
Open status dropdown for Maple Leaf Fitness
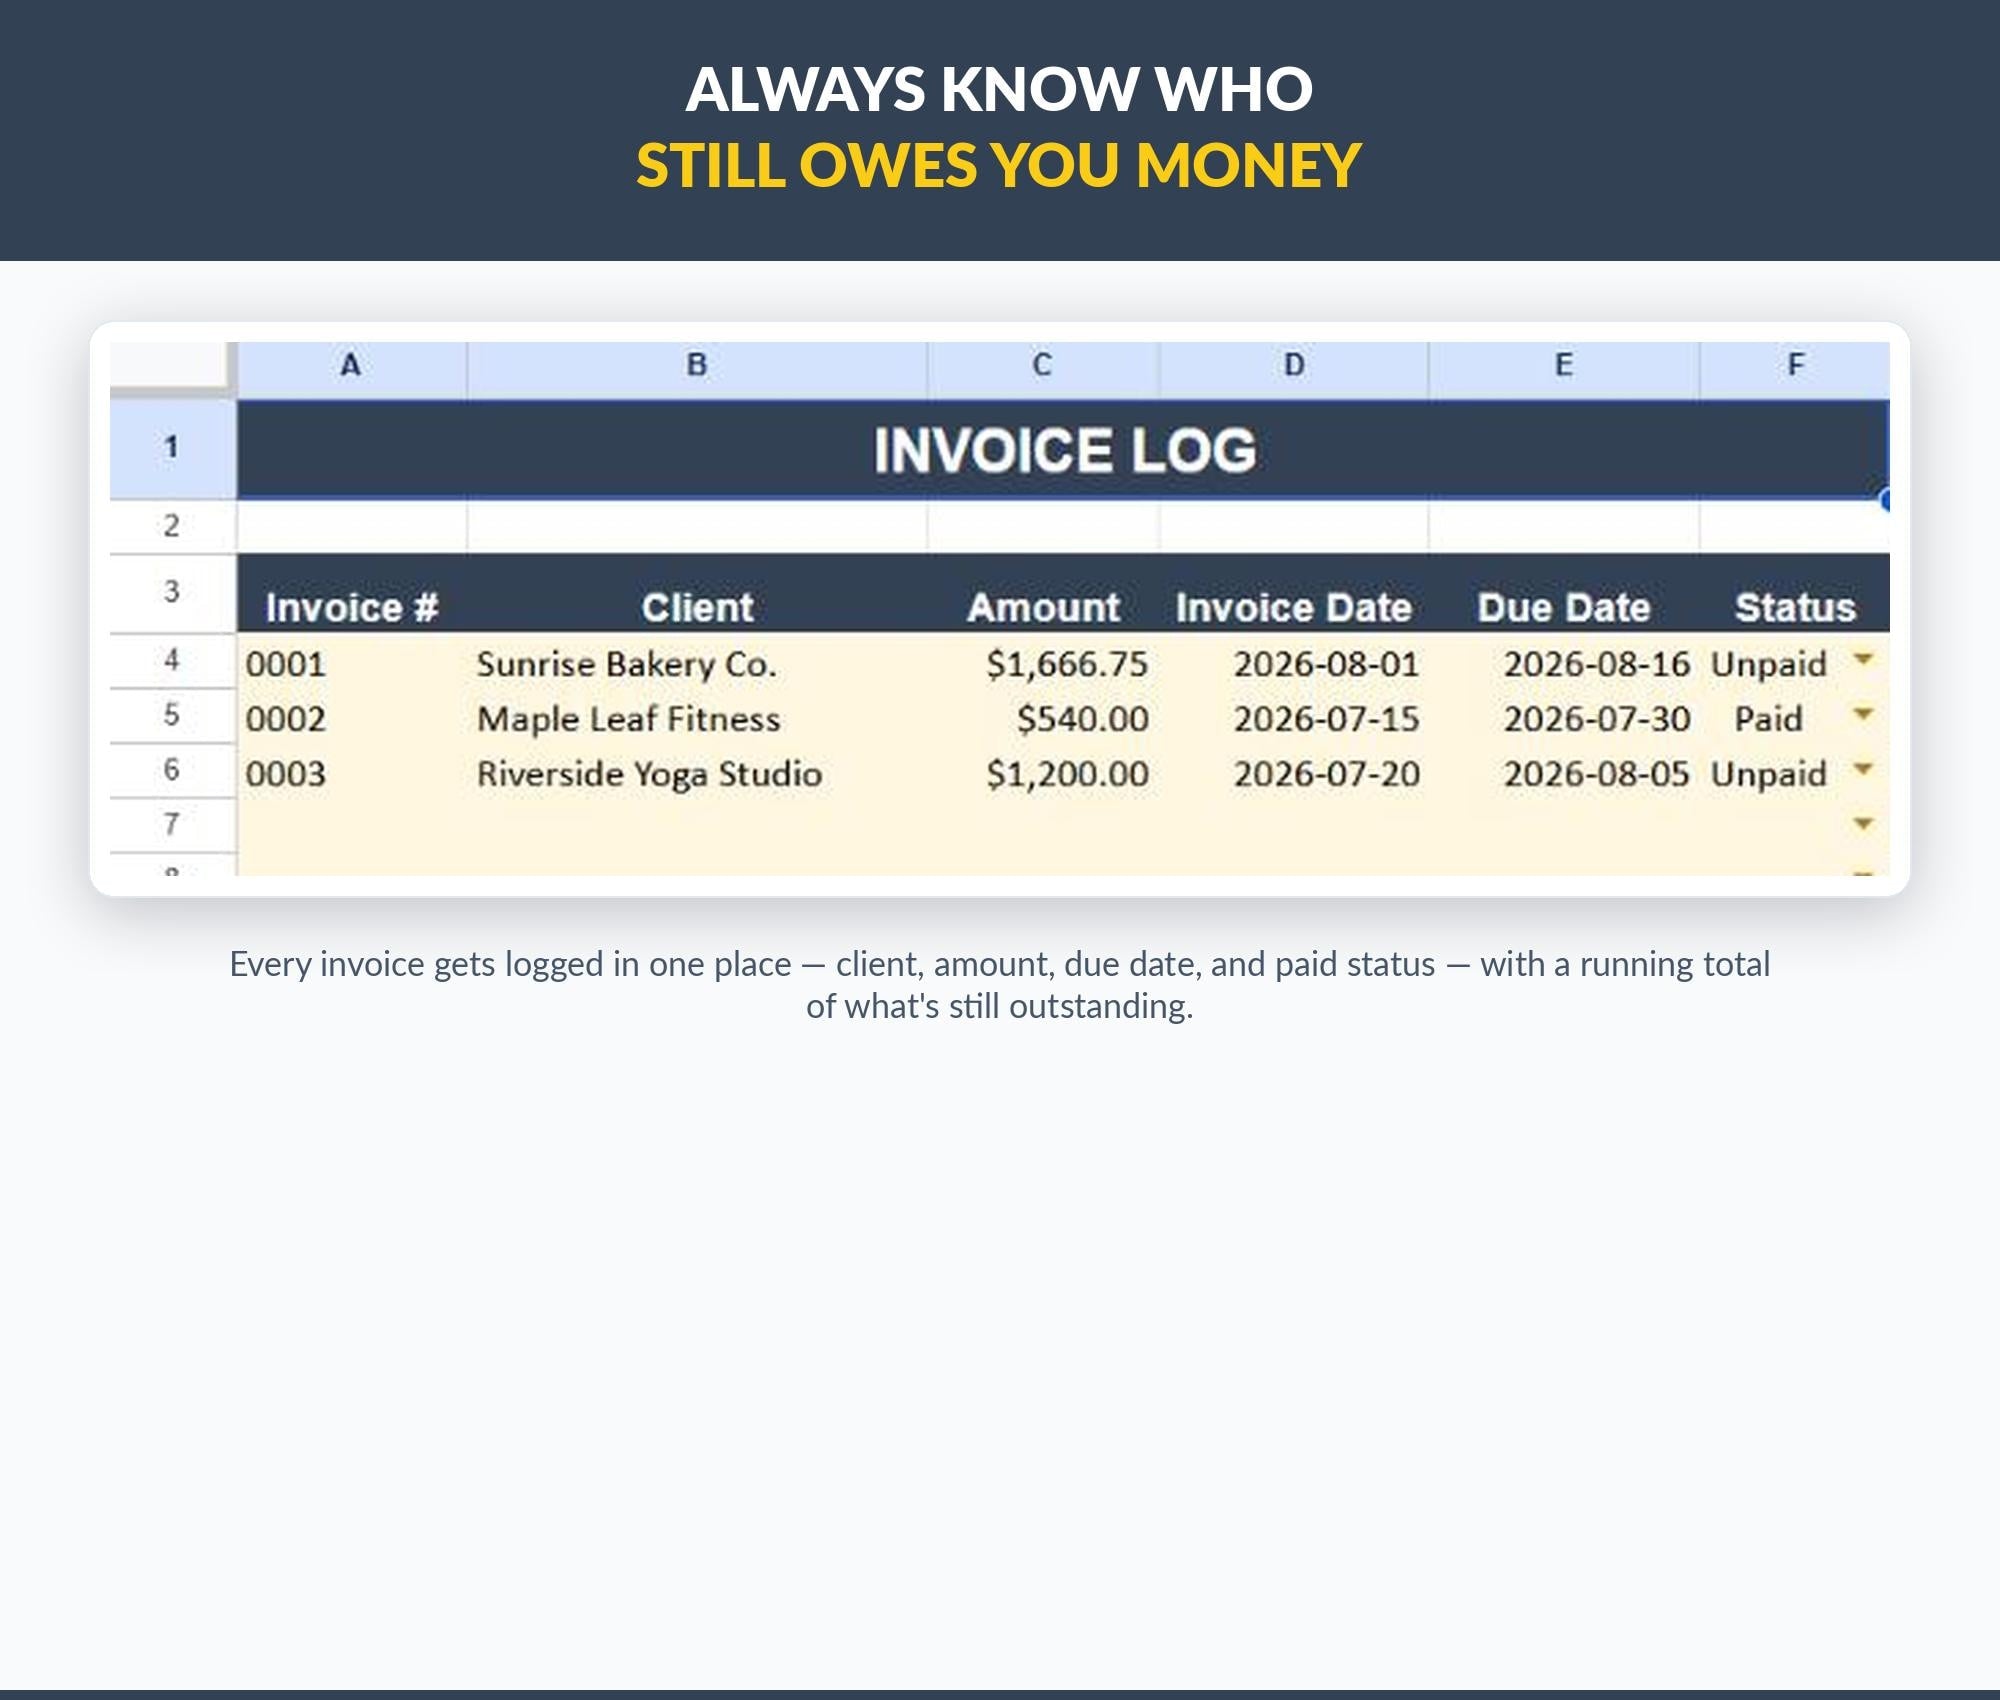click(x=1862, y=714)
